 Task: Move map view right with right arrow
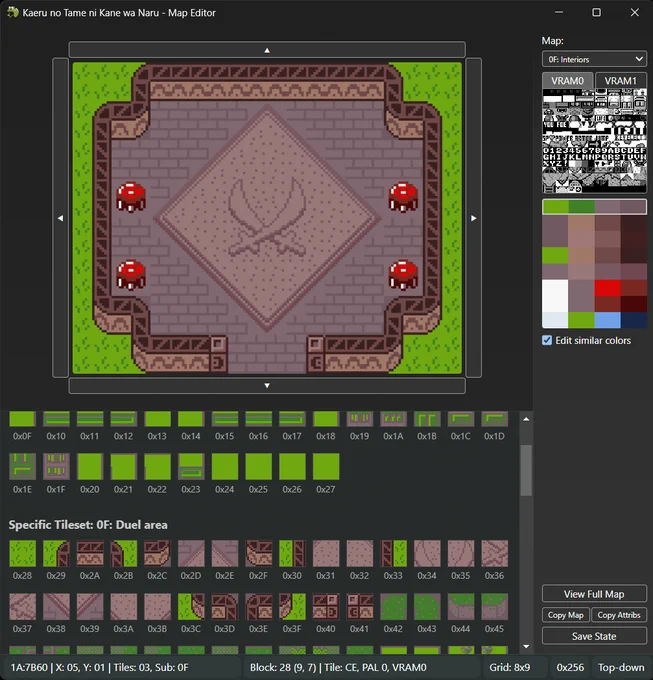tap(473, 218)
